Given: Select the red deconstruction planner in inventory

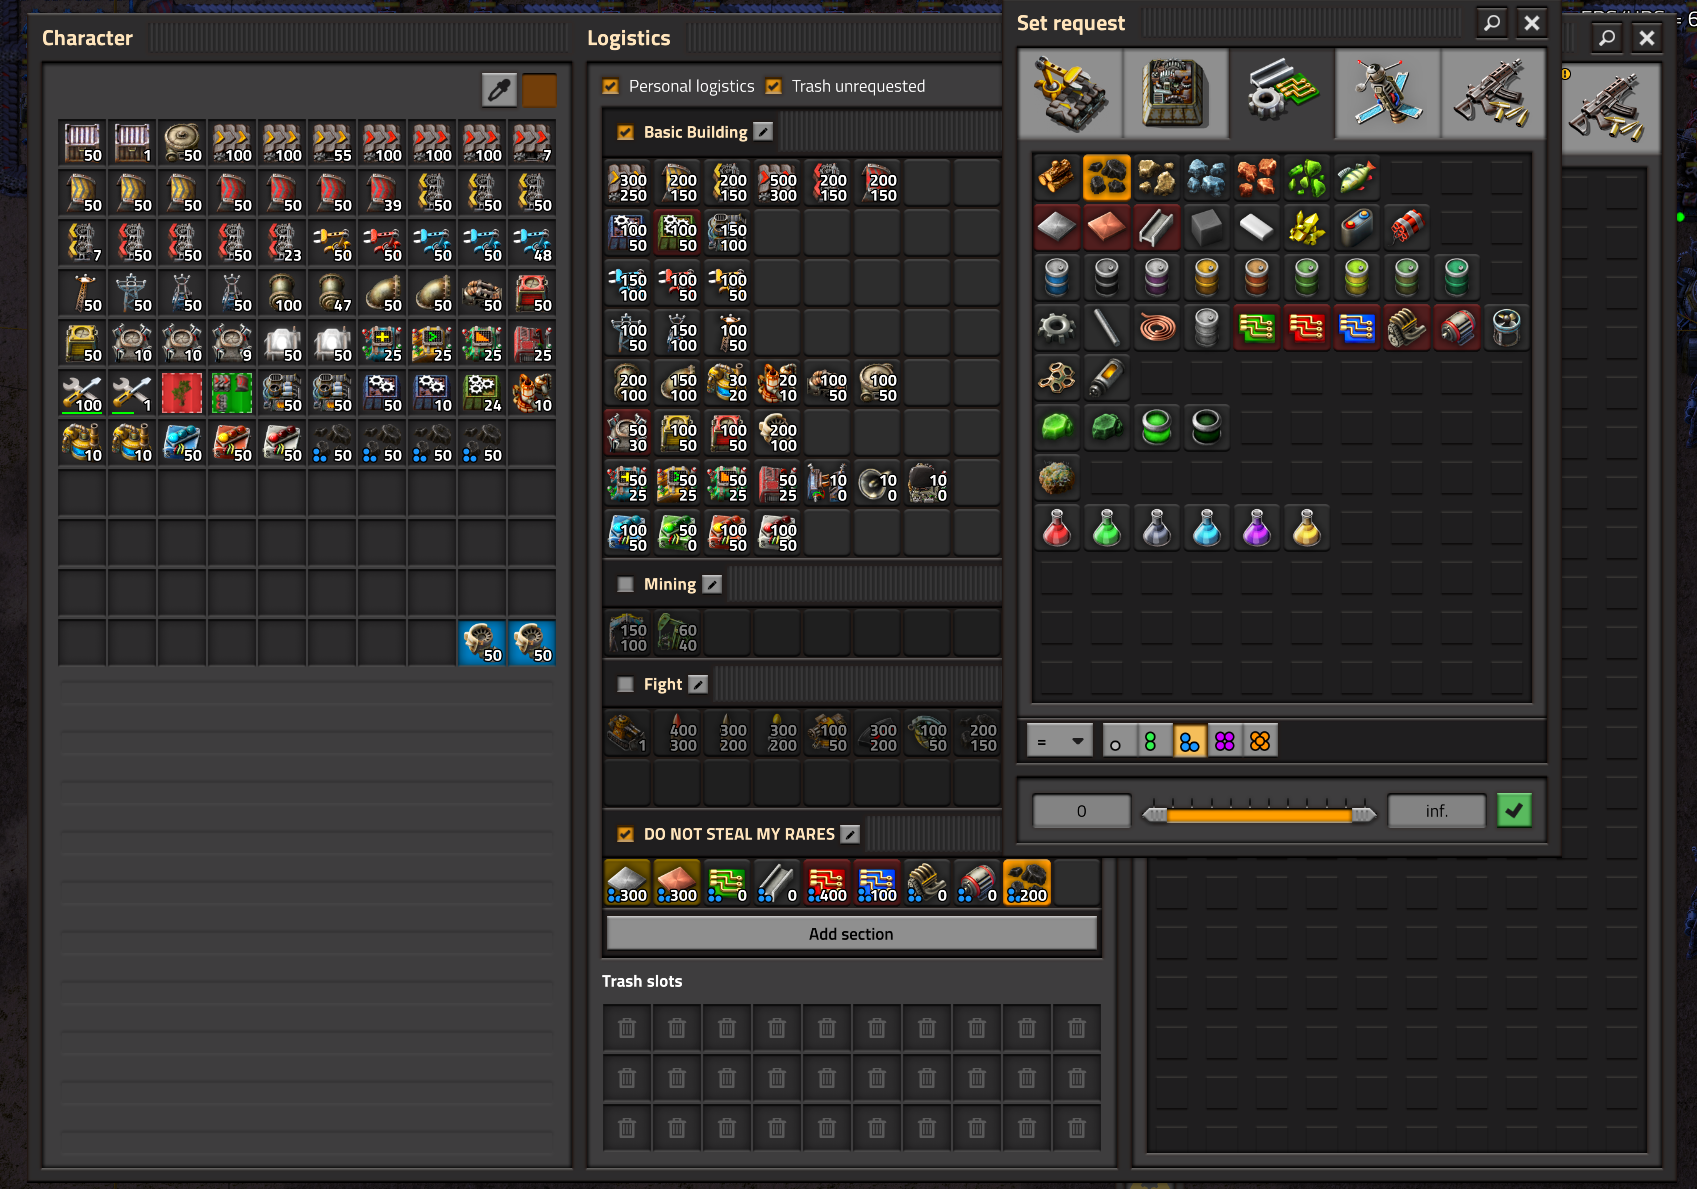Looking at the screenshot, I should click(182, 394).
